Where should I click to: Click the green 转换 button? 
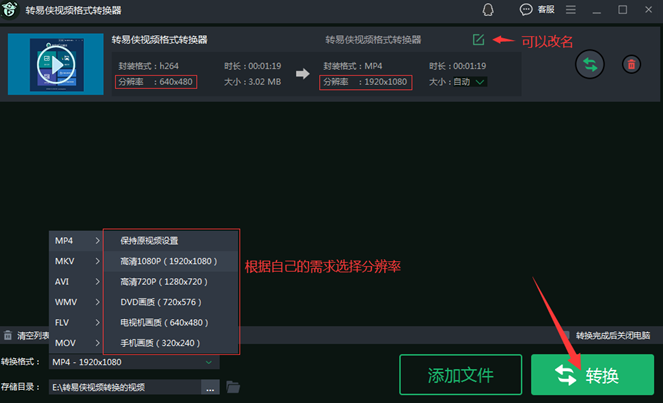tap(592, 375)
